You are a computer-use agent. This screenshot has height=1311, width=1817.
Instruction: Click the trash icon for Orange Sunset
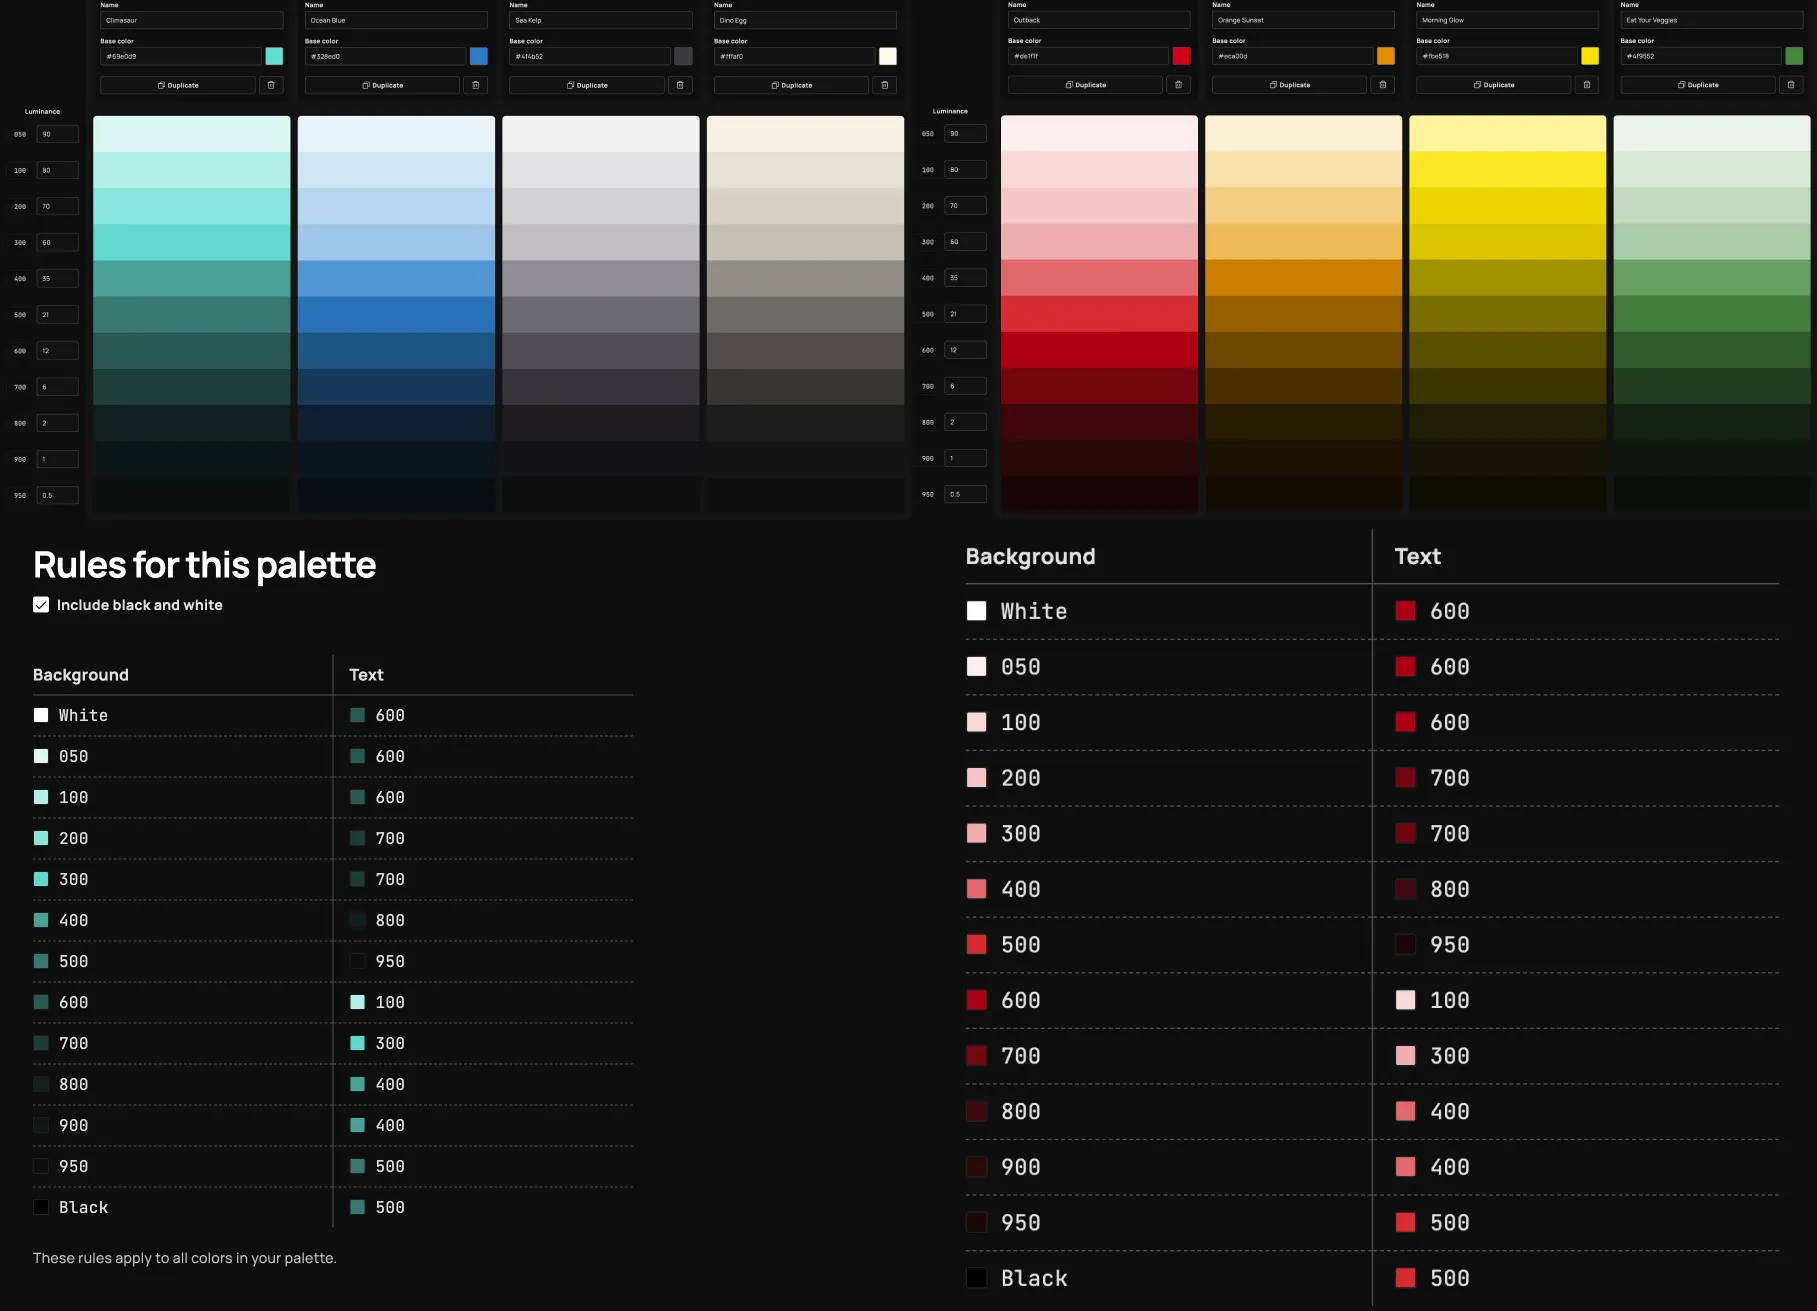click(1383, 85)
